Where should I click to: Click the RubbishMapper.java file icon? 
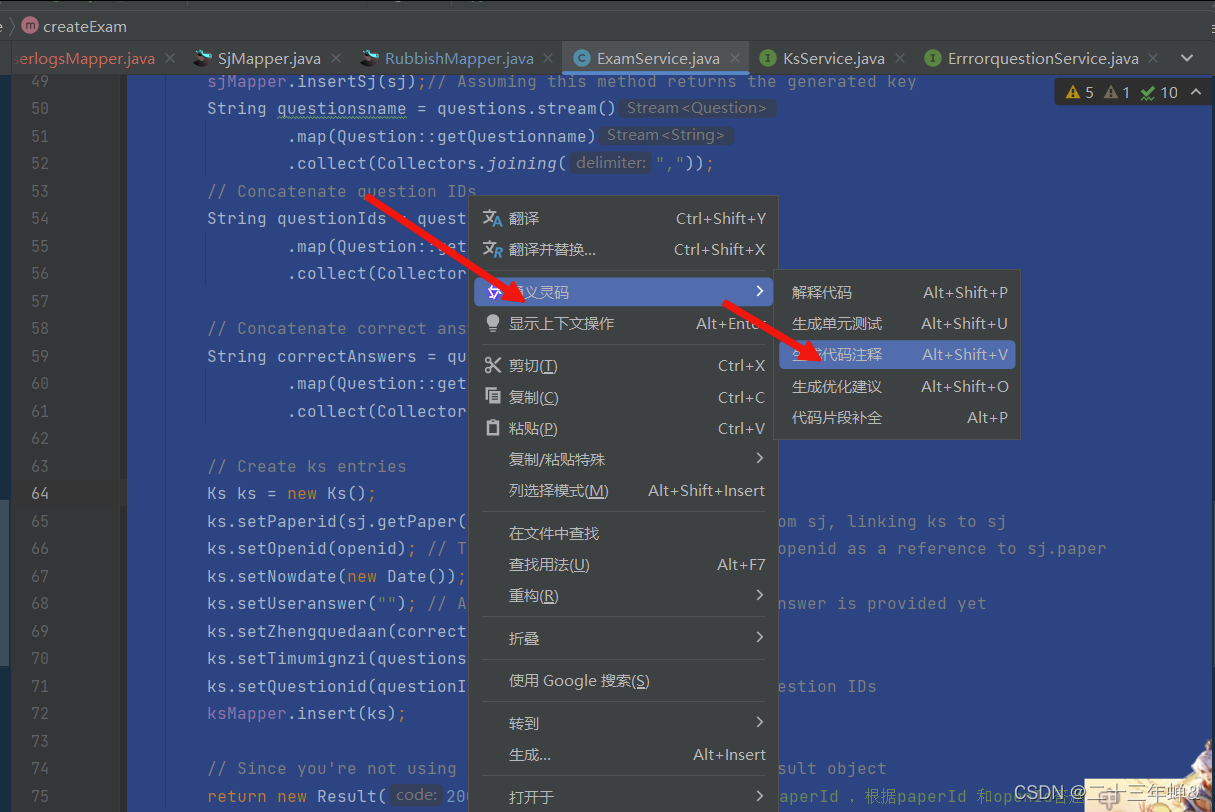click(x=370, y=58)
